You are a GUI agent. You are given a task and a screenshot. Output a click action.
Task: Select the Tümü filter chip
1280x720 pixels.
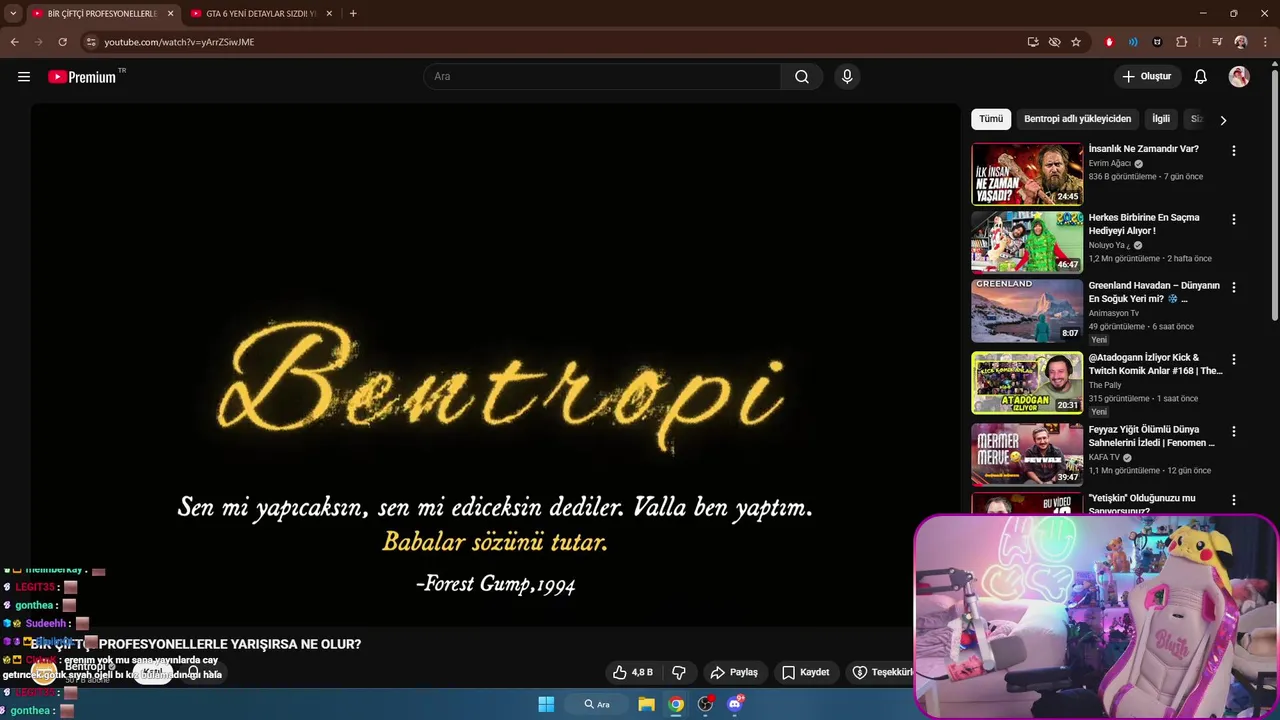991,119
